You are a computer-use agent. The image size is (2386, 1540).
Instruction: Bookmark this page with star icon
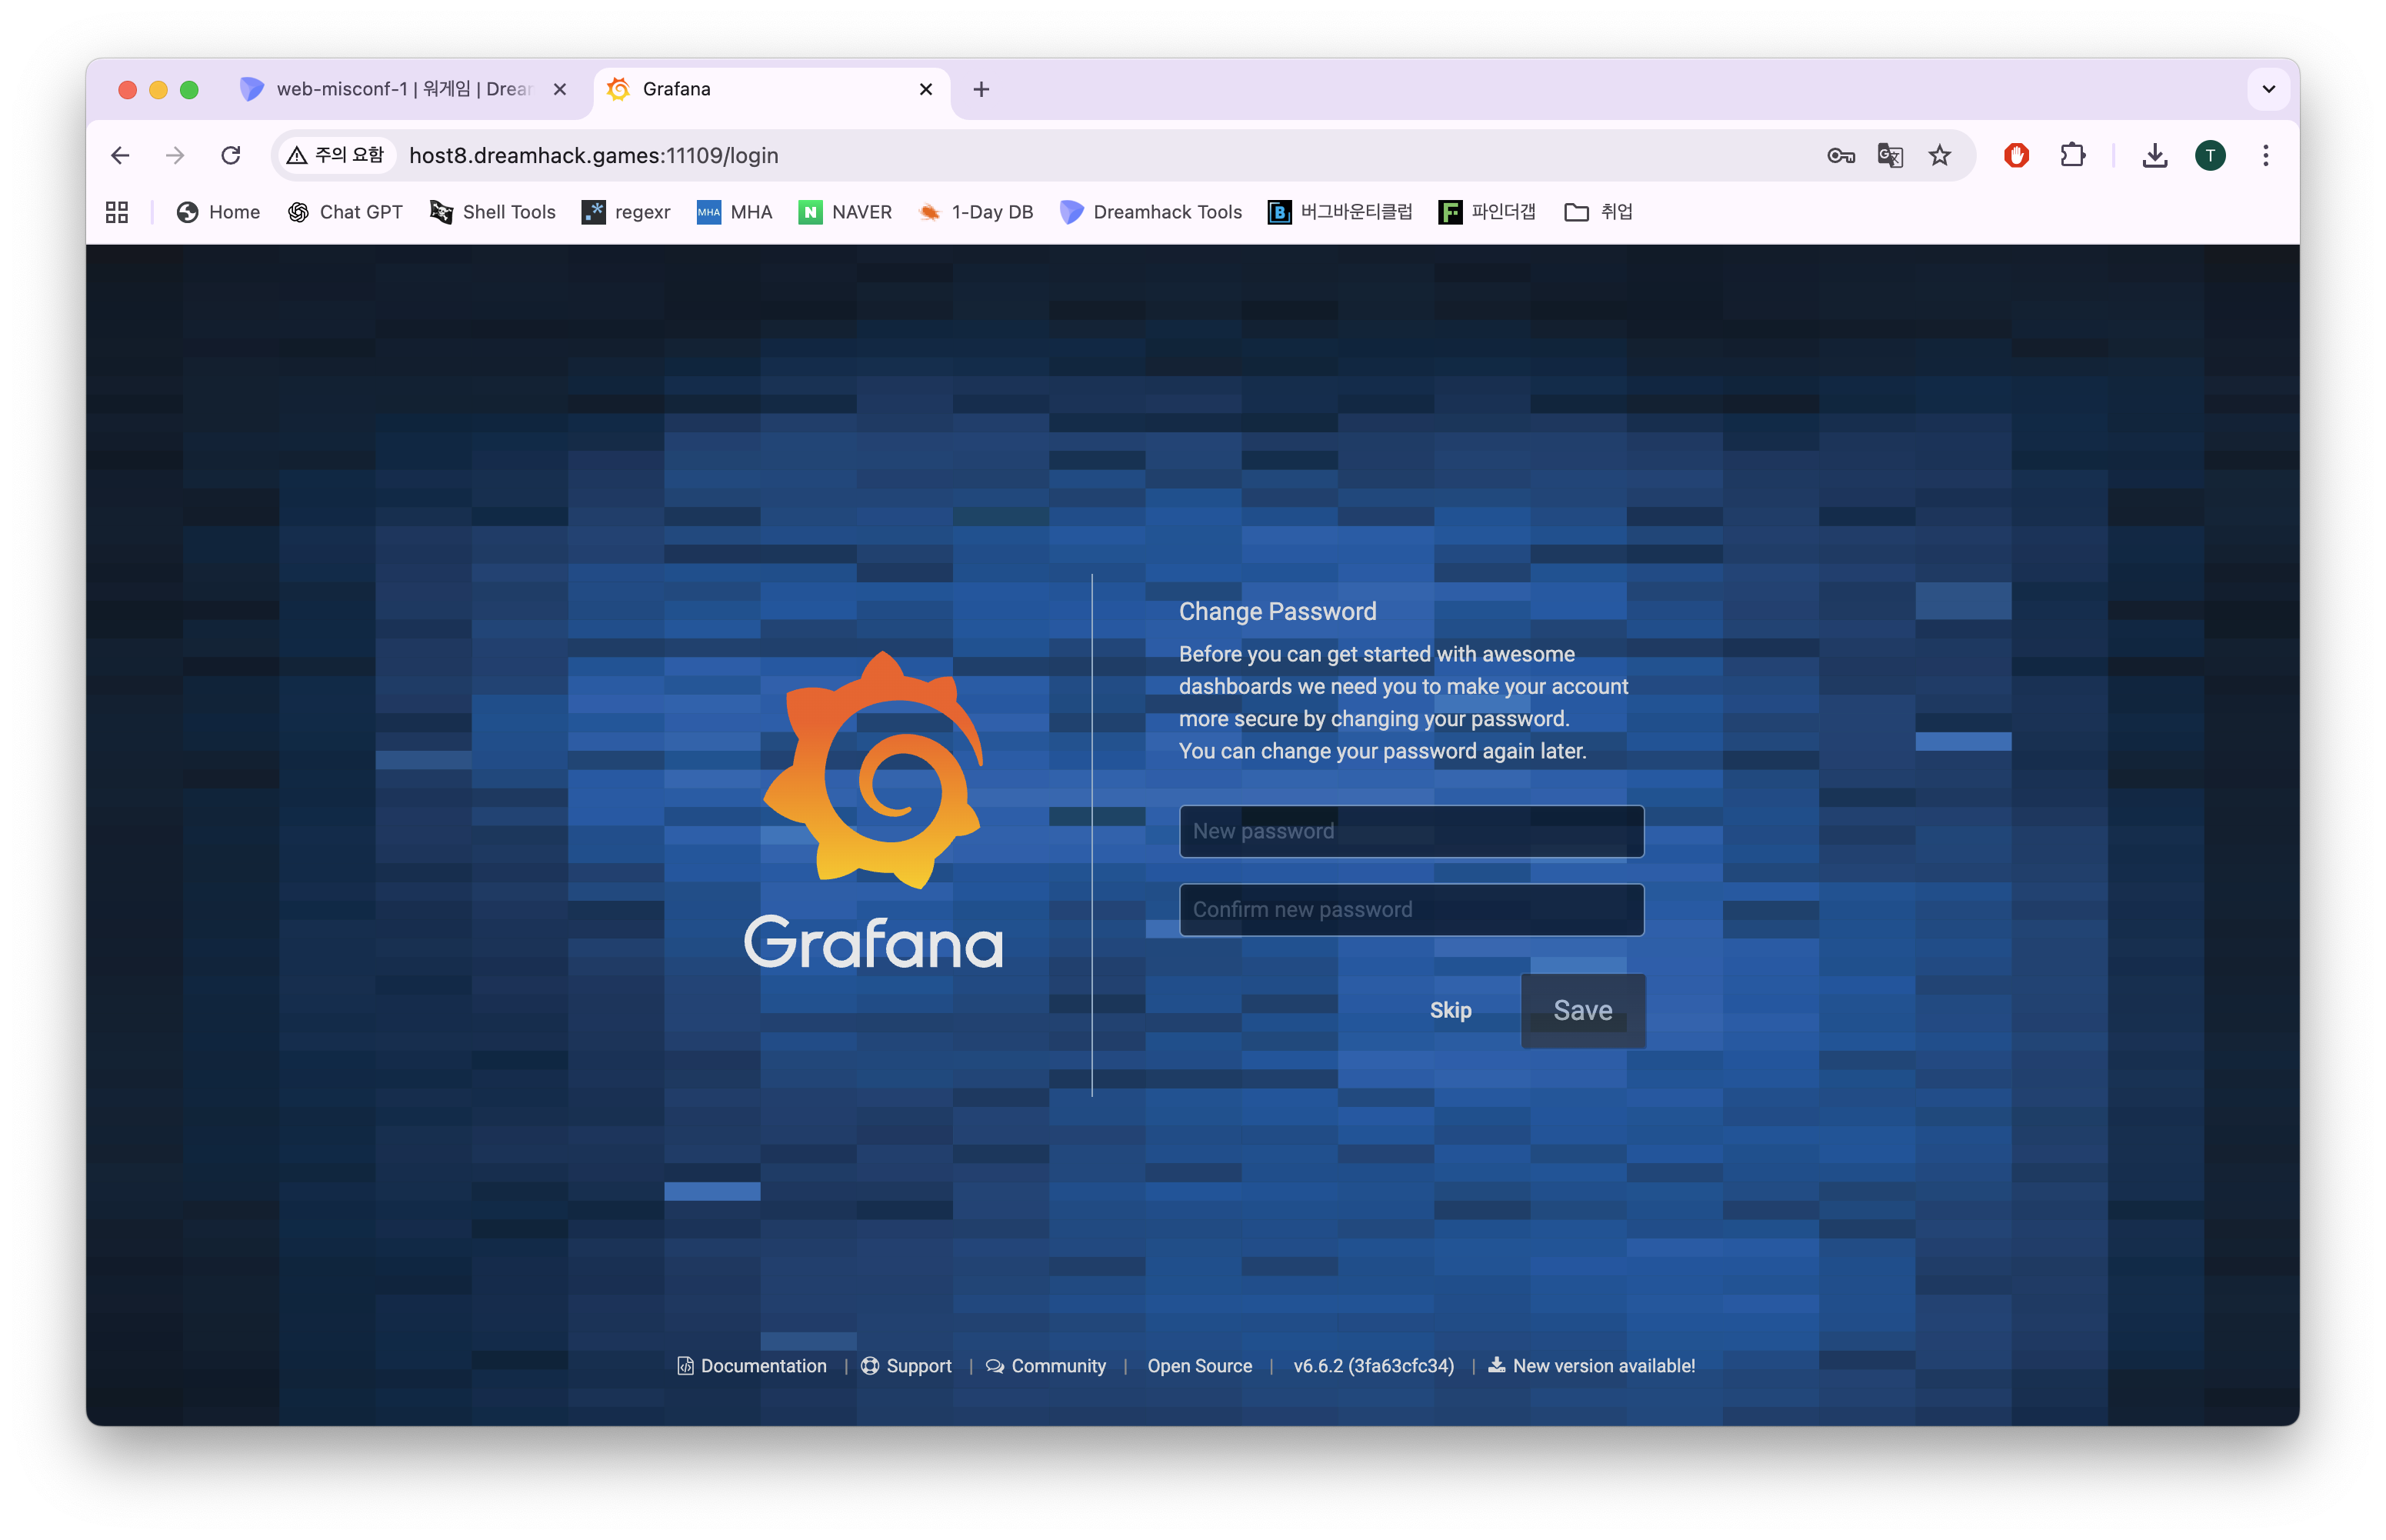(x=1940, y=155)
